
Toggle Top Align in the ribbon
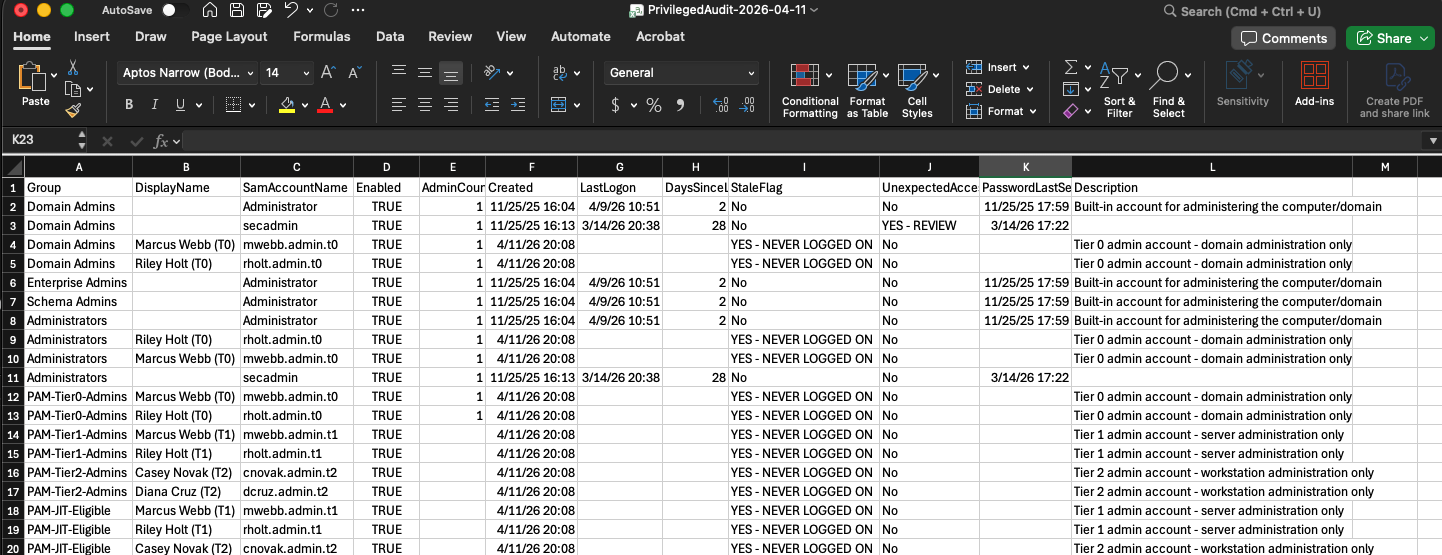tap(399, 73)
